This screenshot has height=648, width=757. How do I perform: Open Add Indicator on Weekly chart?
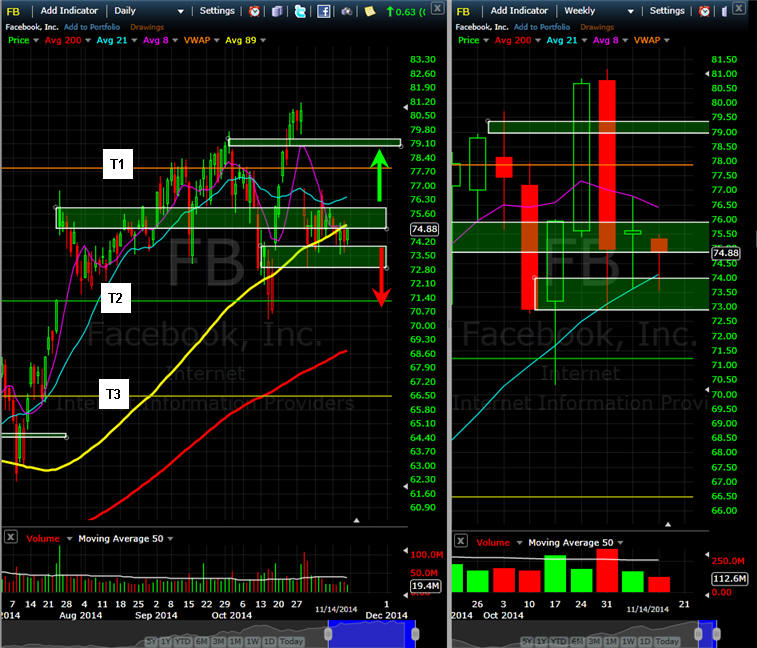[519, 11]
